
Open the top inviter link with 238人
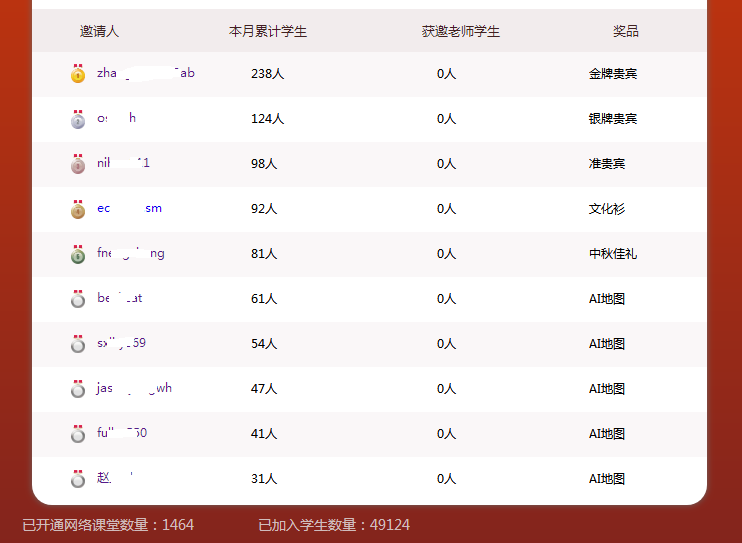(x=146, y=73)
